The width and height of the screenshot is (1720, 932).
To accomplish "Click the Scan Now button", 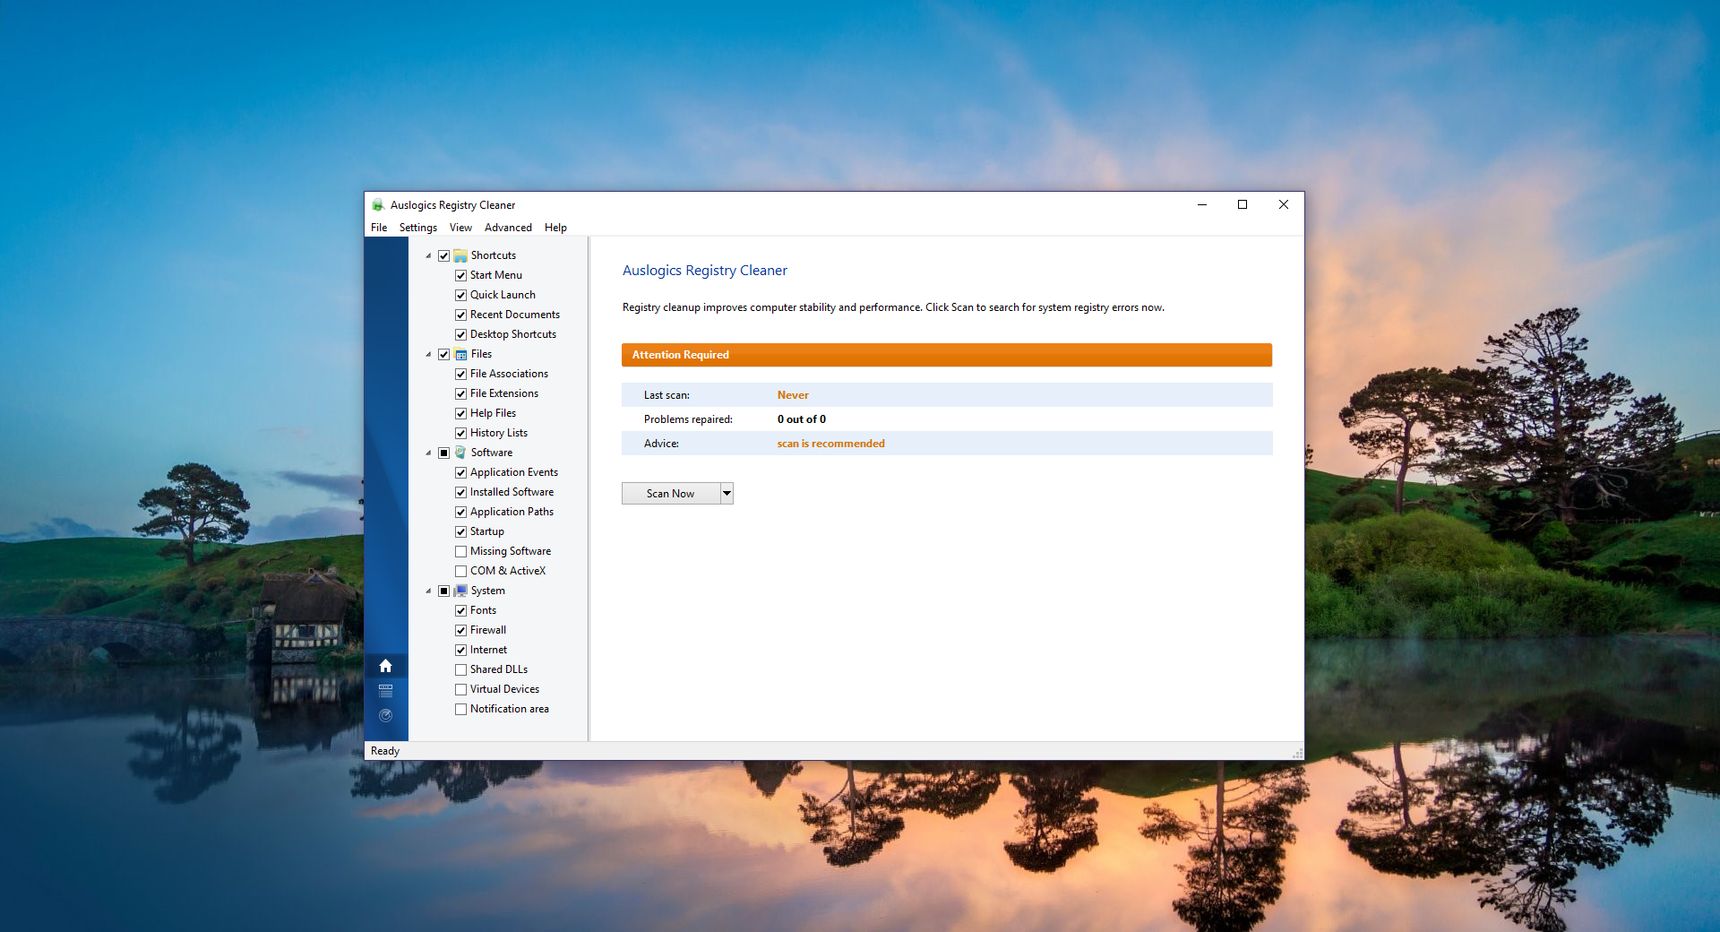I will (x=671, y=493).
